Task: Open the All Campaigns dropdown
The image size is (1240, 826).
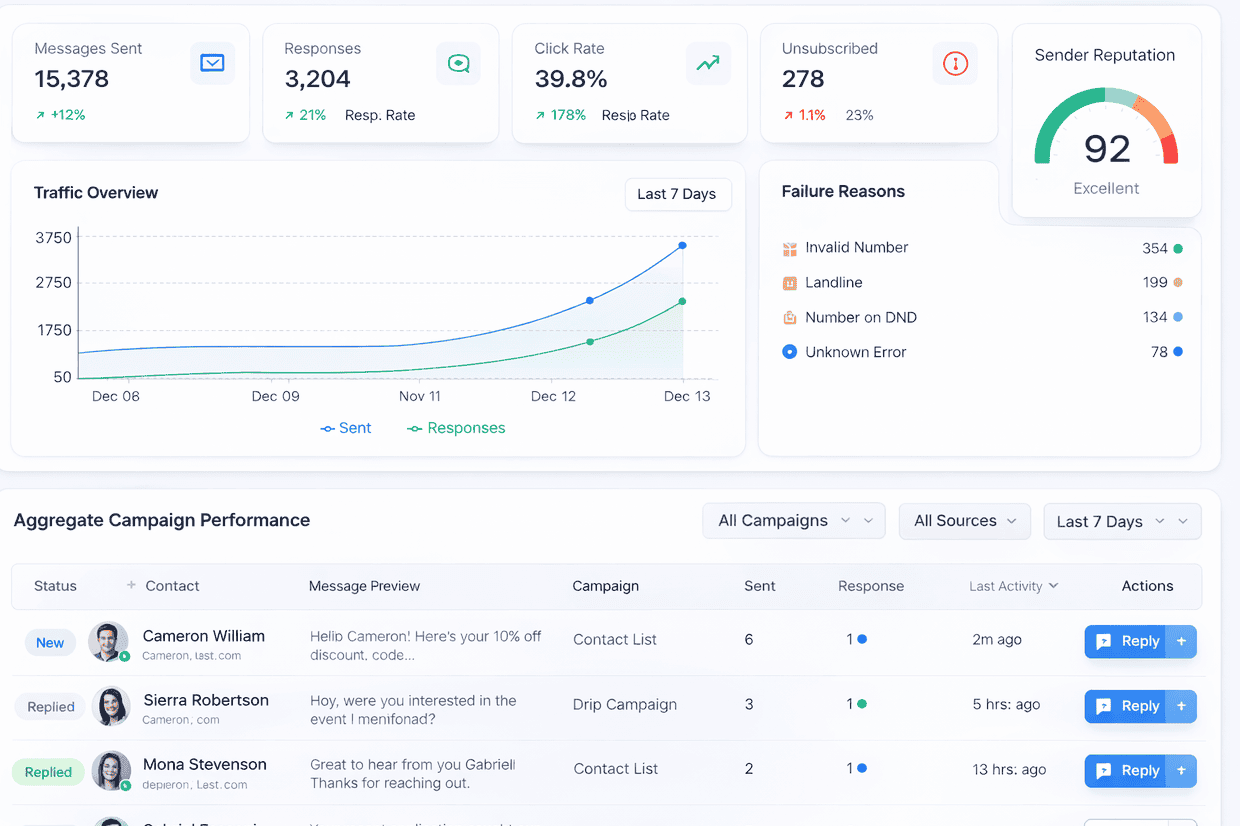Action: pos(794,521)
